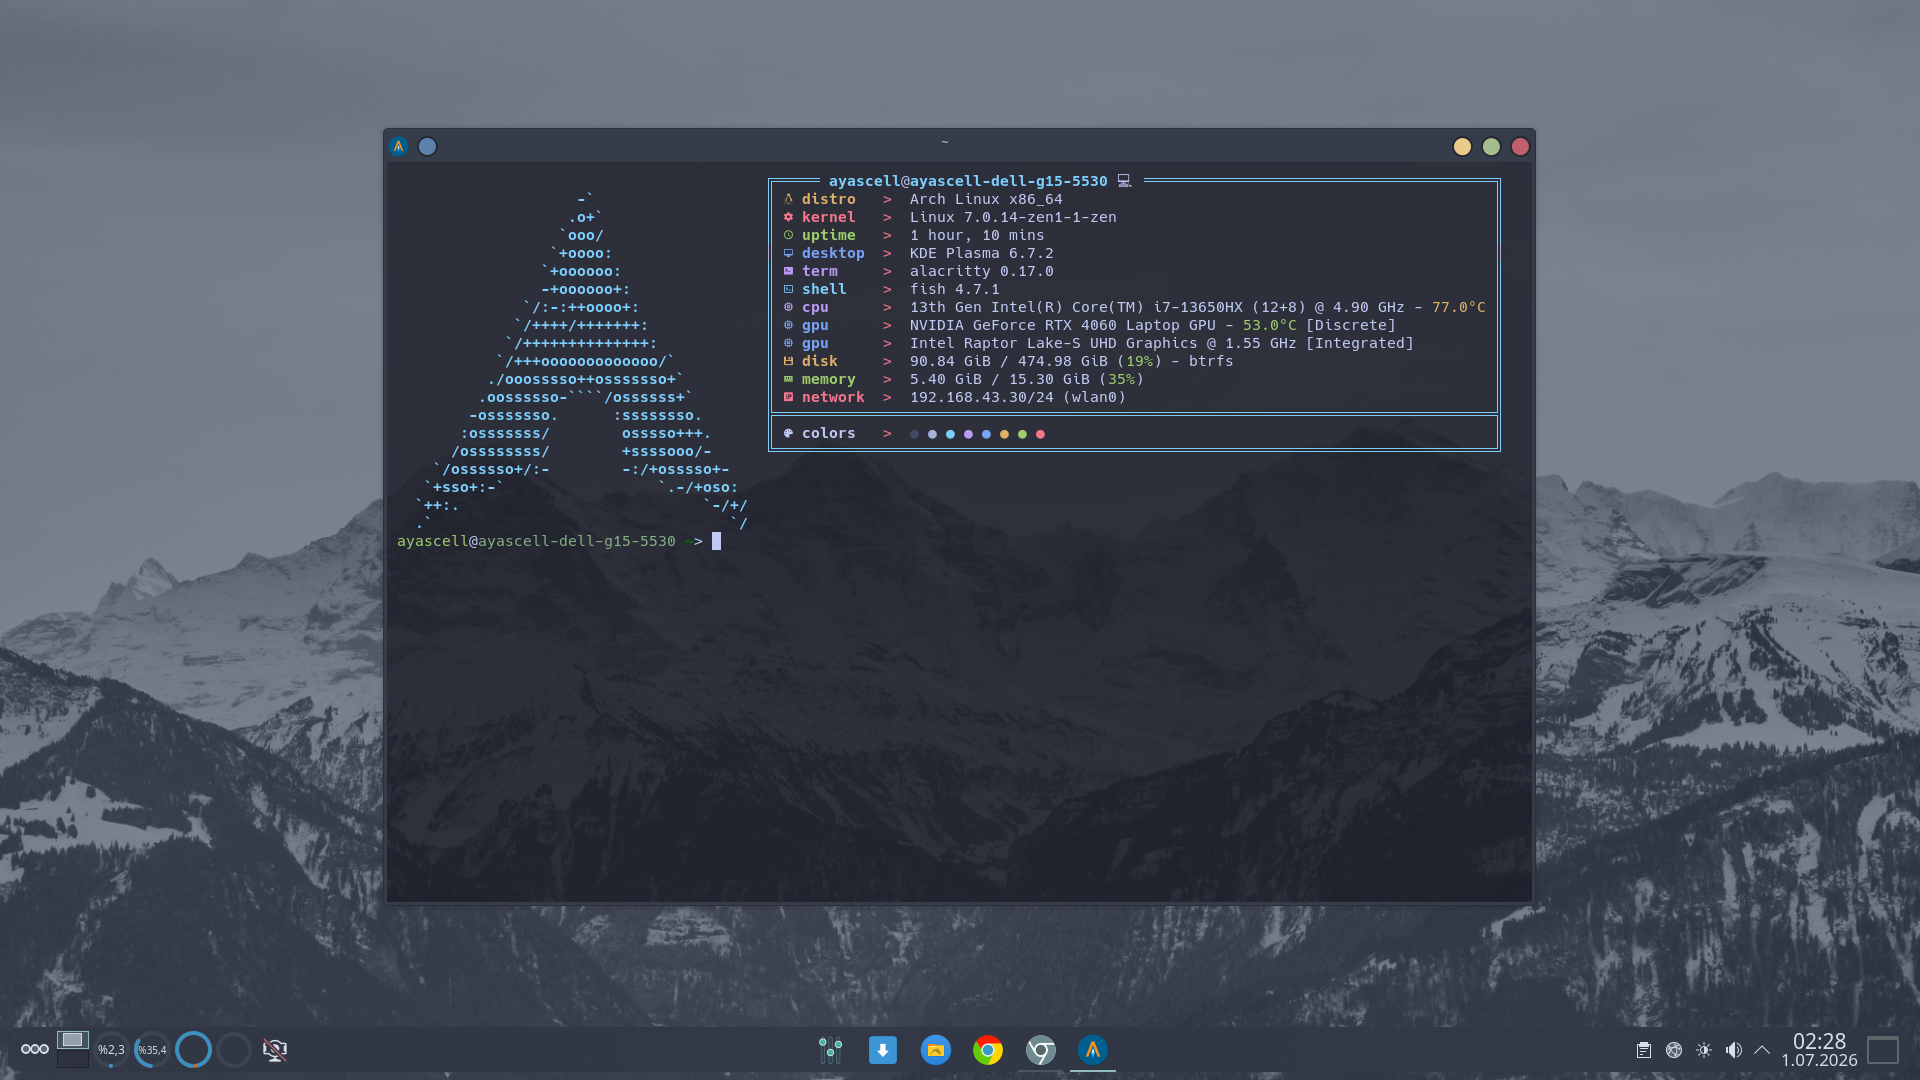The image size is (1920, 1080).
Task: Toggle the blue pin button on terminal titlebar
Action: tap(427, 146)
